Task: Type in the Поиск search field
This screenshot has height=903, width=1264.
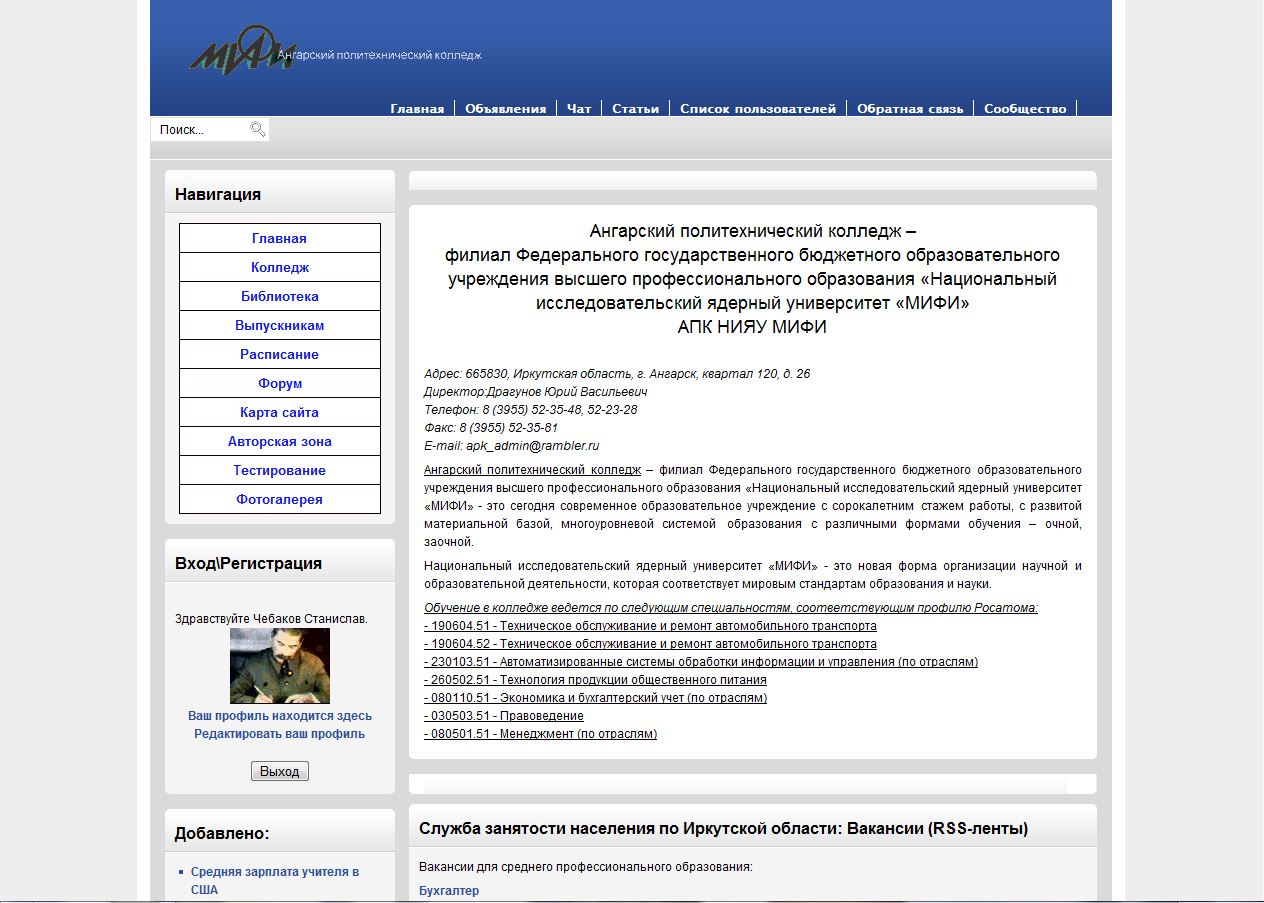Action: click(x=200, y=130)
